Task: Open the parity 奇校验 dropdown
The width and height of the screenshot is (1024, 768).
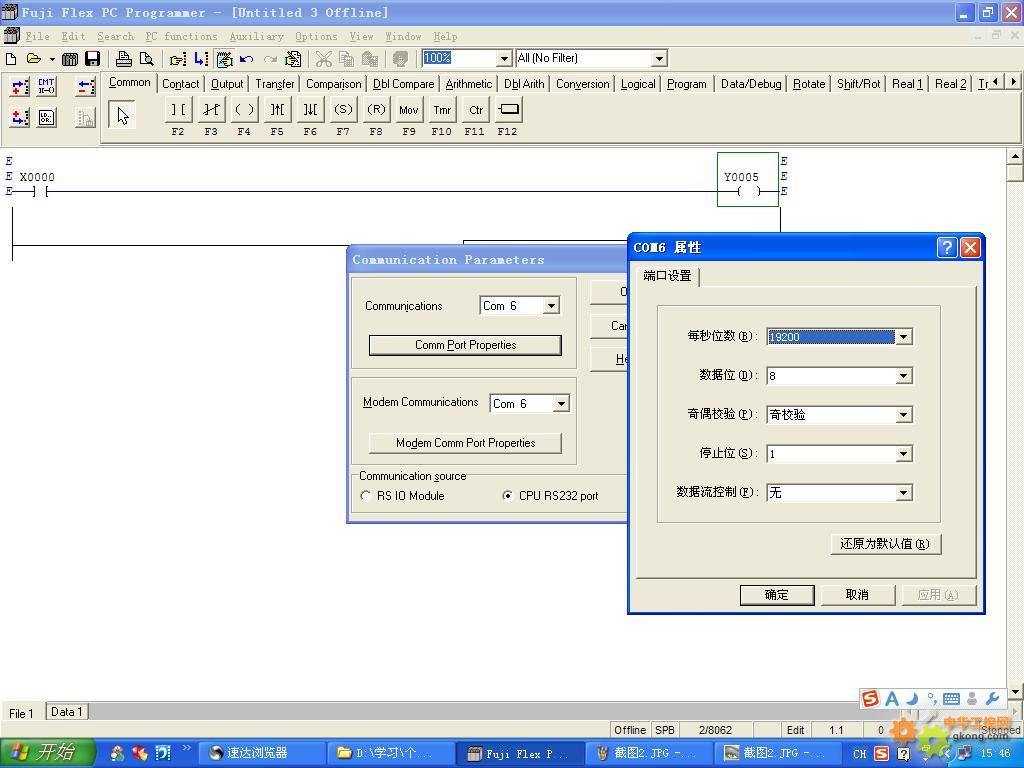Action: tap(904, 415)
